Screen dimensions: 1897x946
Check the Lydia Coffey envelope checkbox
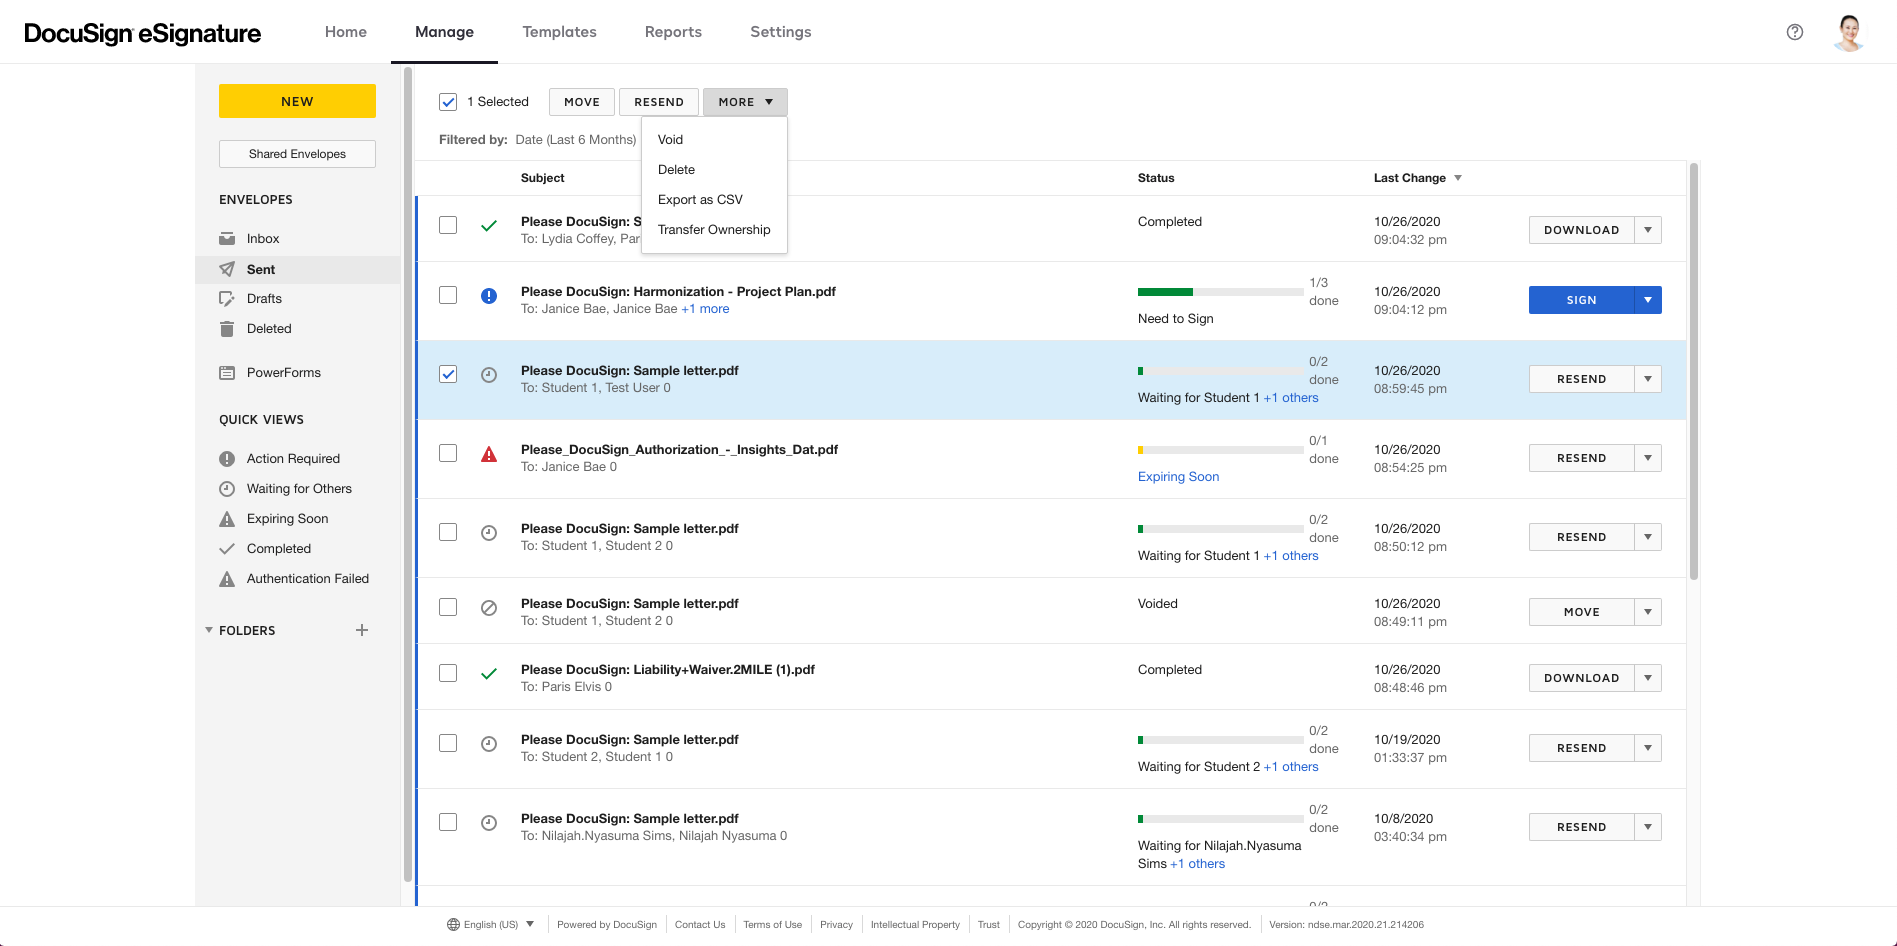coord(448,225)
